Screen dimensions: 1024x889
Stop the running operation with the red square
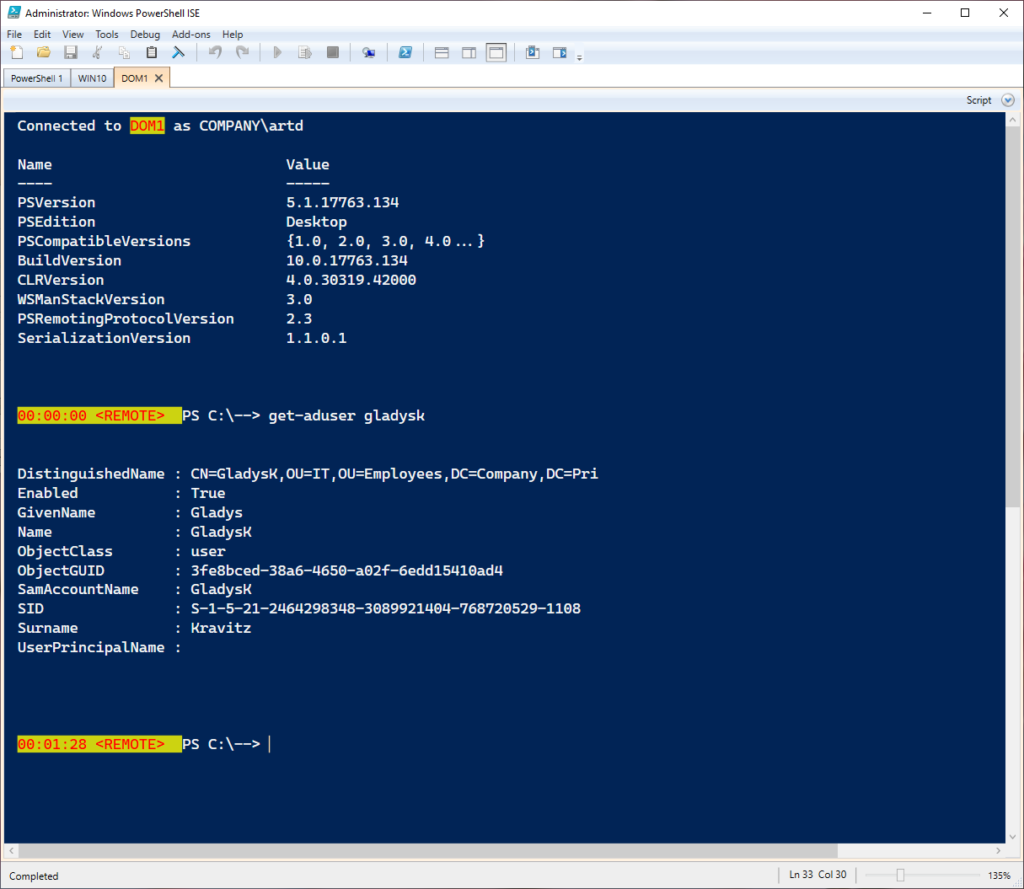[x=333, y=52]
